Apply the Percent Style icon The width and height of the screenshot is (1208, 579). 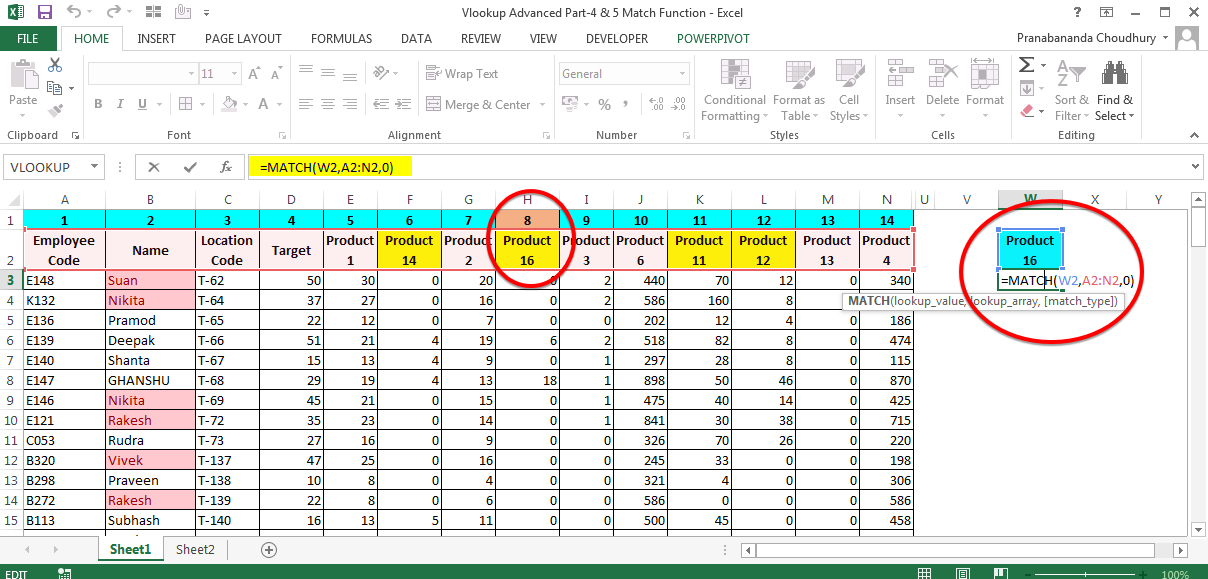pos(604,103)
